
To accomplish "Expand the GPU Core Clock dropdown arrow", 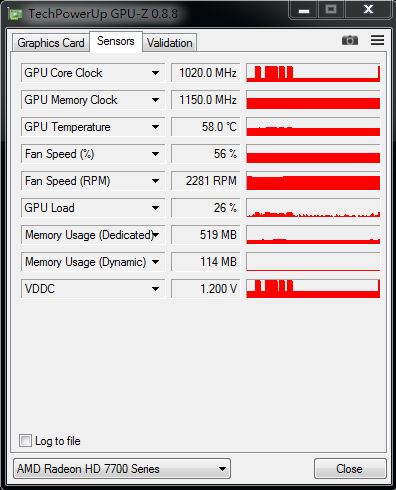I will click(x=155, y=73).
